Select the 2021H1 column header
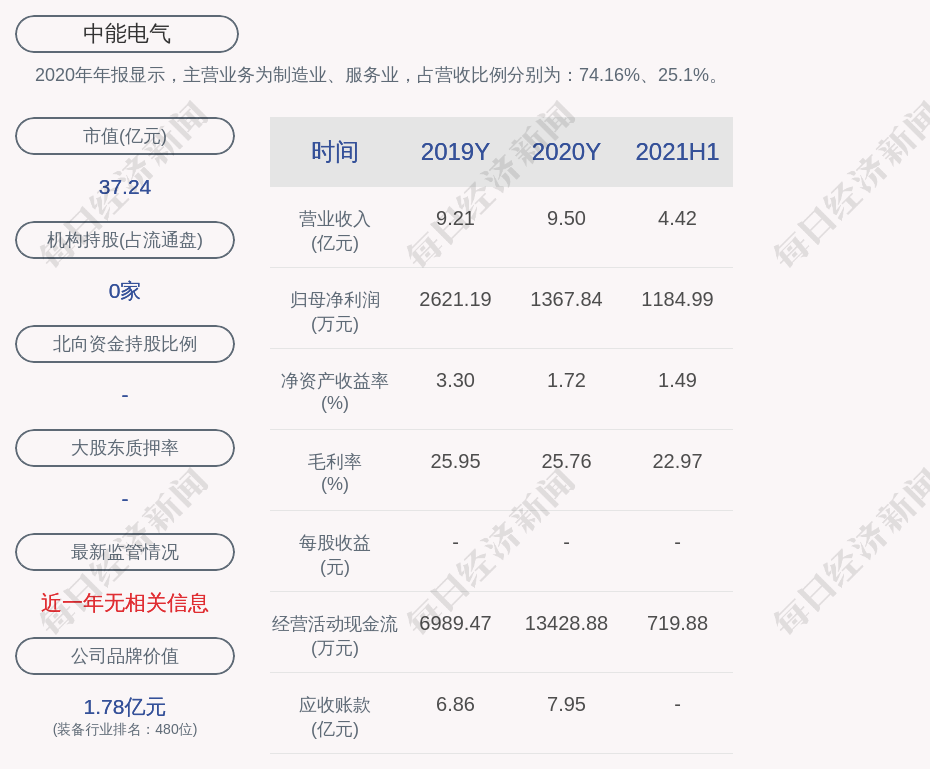This screenshot has width=930, height=769. point(677,152)
